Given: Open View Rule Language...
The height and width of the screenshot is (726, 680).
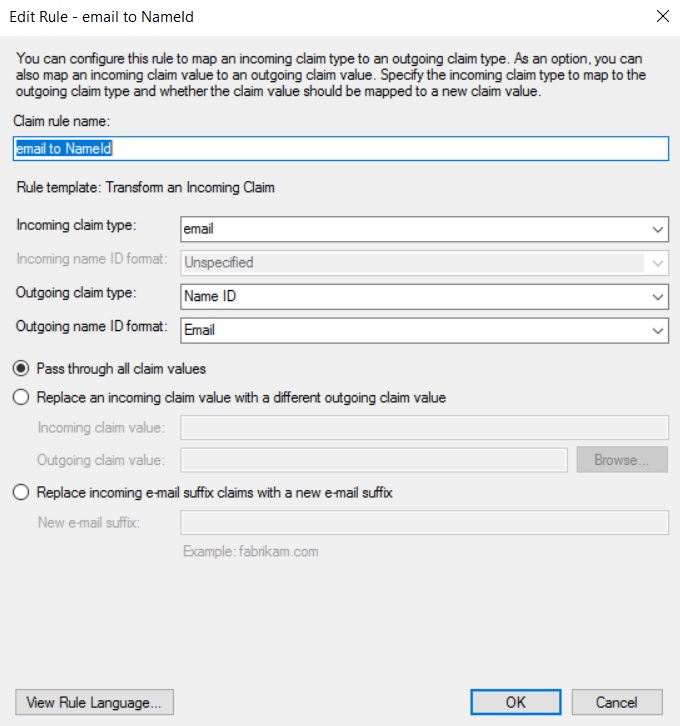Looking at the screenshot, I should [95, 702].
